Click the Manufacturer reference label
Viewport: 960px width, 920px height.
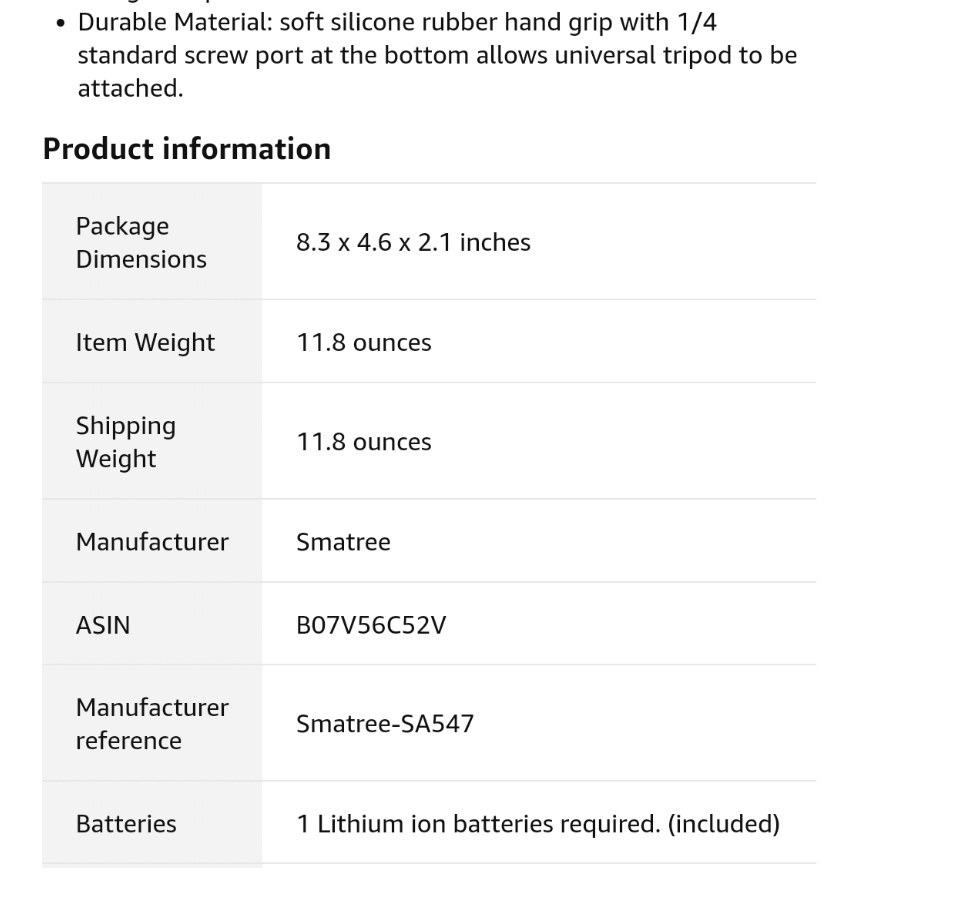pos(152,724)
